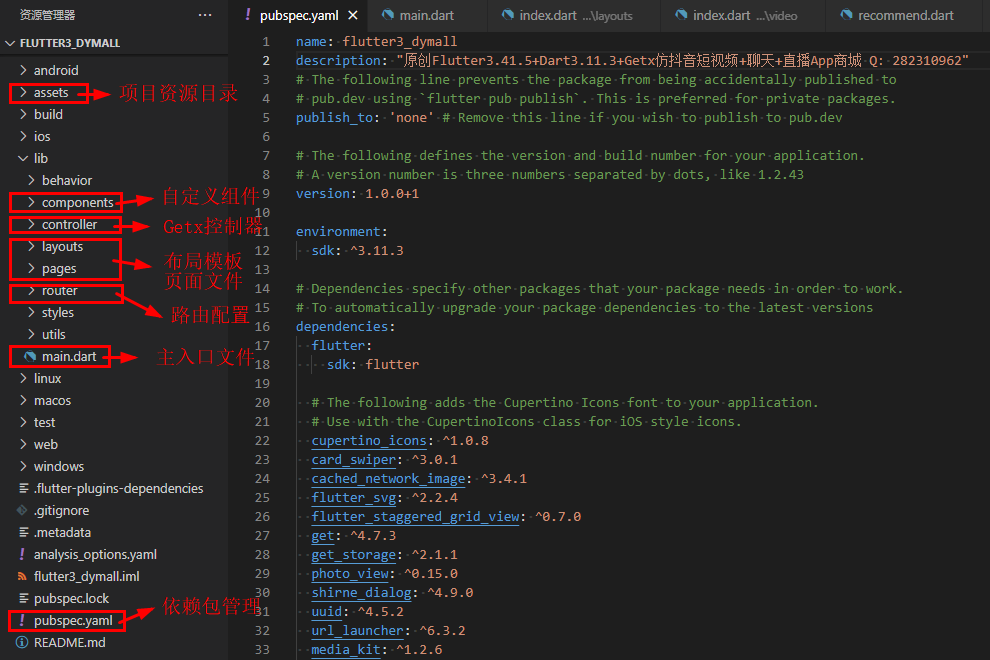Expand the web folder

point(23,444)
